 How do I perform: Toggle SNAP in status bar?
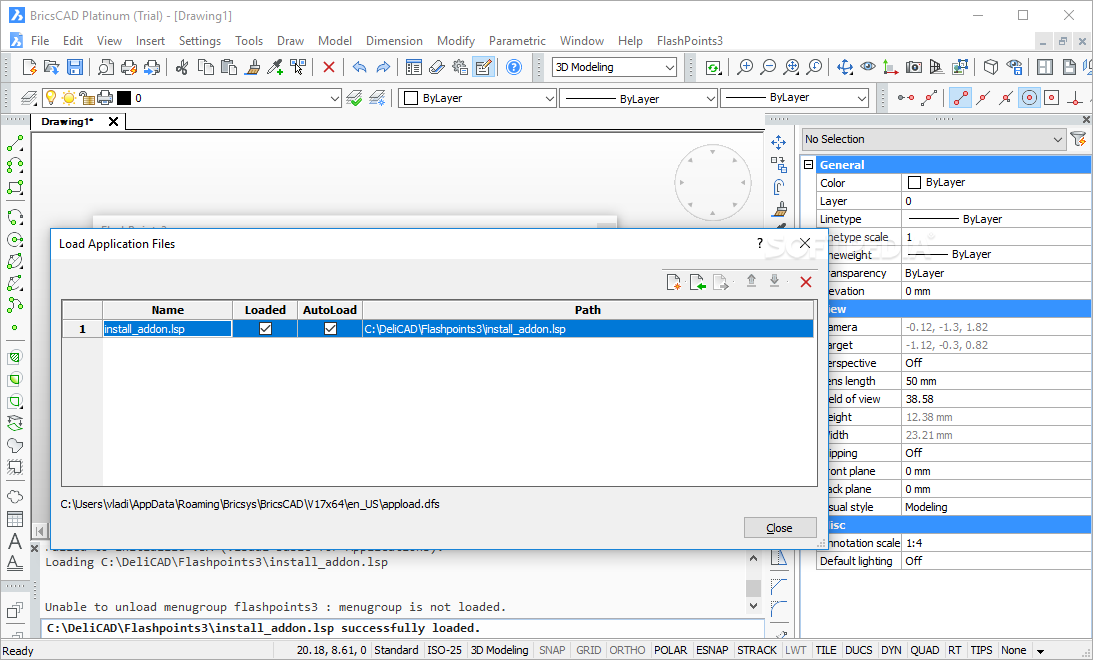(x=552, y=650)
